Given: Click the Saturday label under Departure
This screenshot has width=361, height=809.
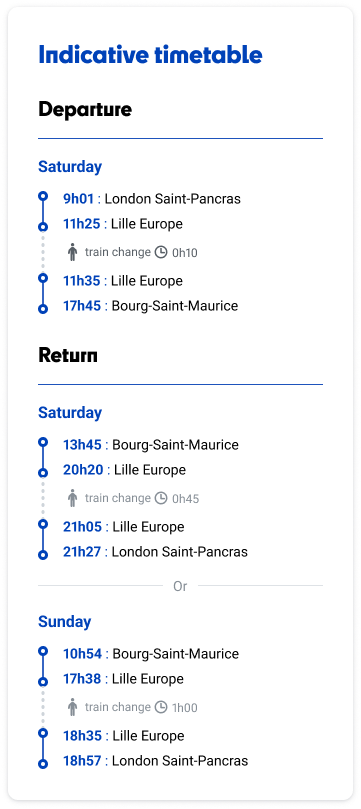Looking at the screenshot, I should coord(70,167).
